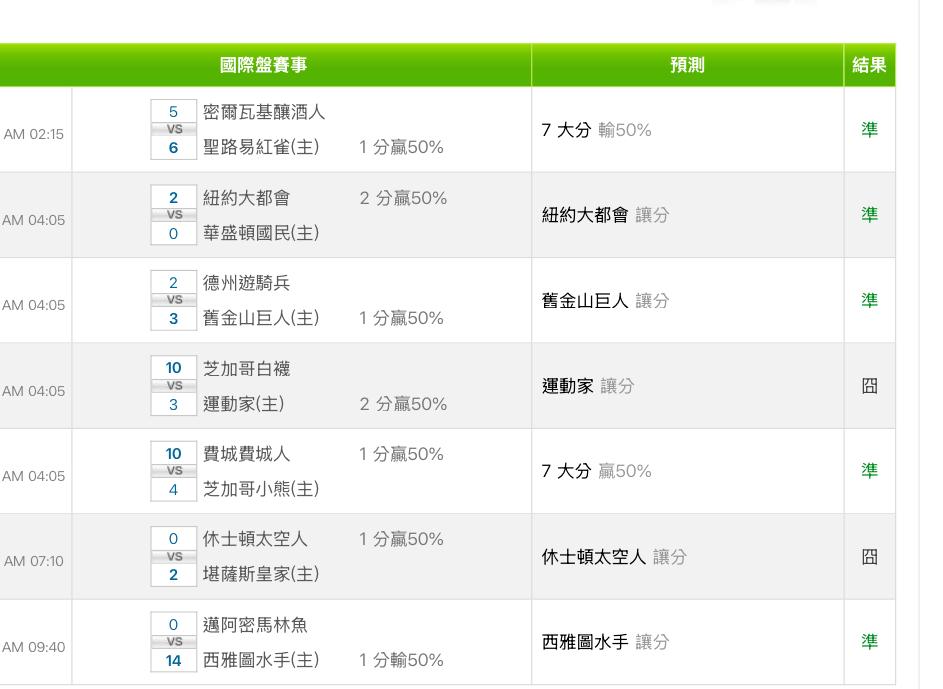Click the 準 result for 芝加哥小熊 game
The image size is (943, 689).
coord(870,471)
